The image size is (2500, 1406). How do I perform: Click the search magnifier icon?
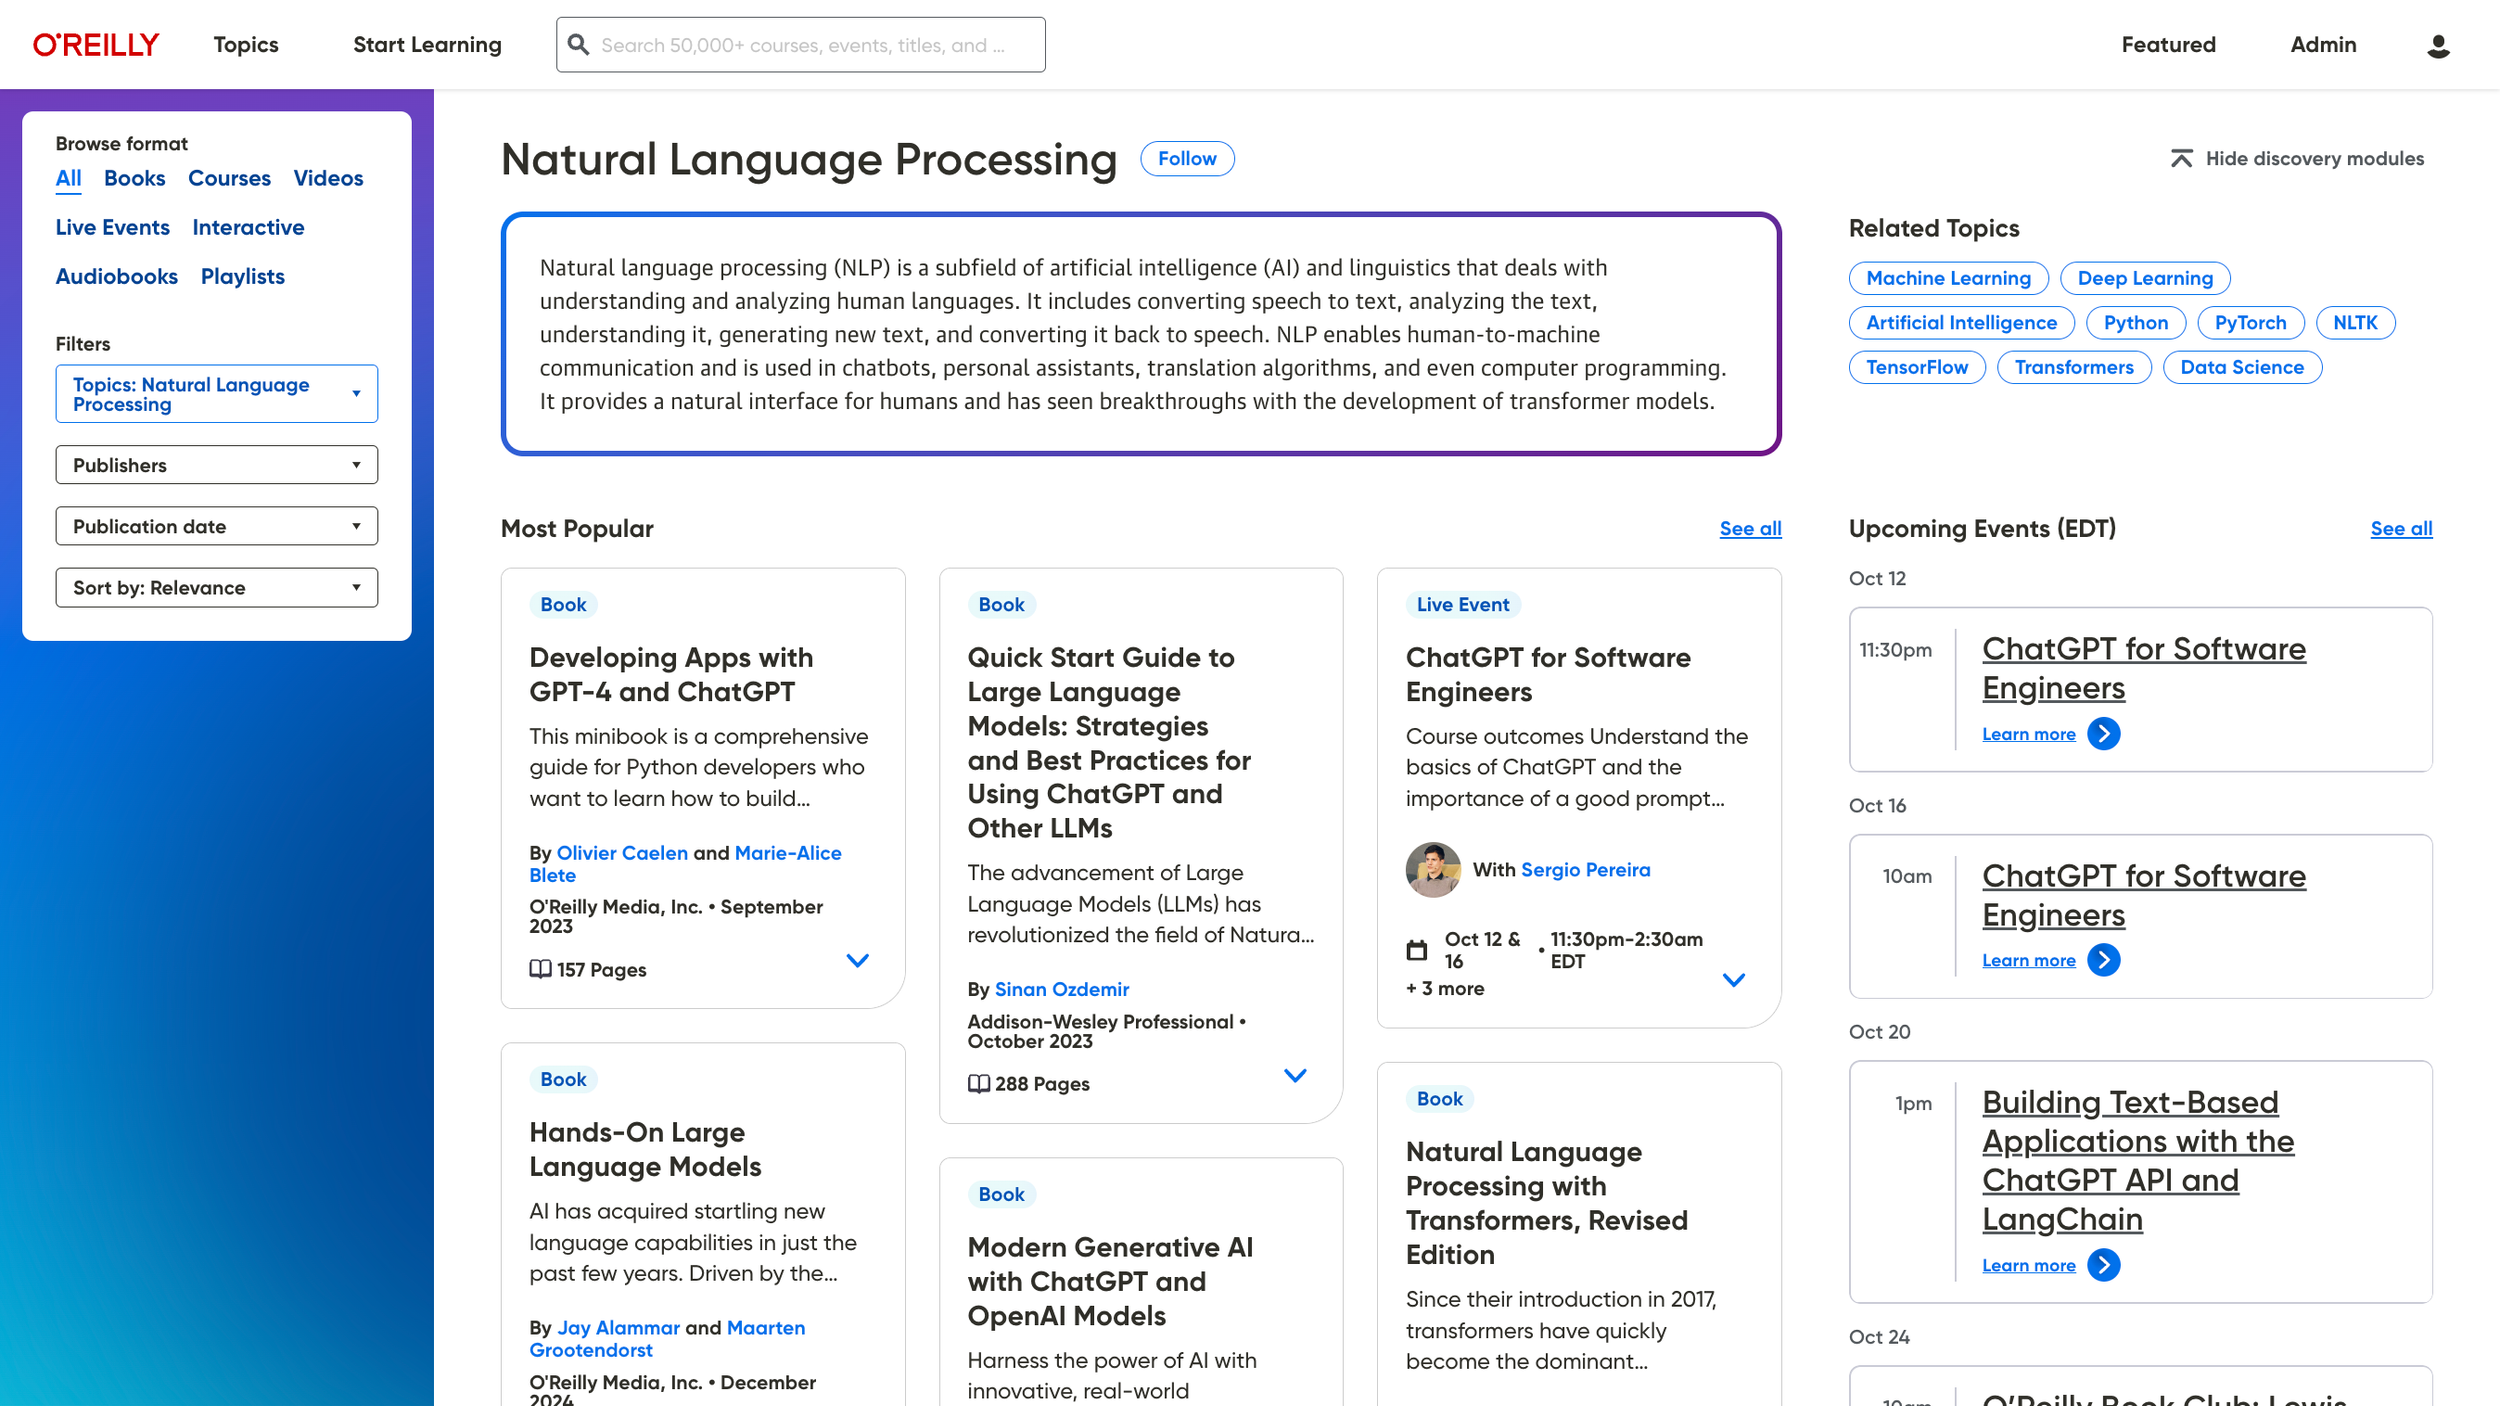pos(578,45)
